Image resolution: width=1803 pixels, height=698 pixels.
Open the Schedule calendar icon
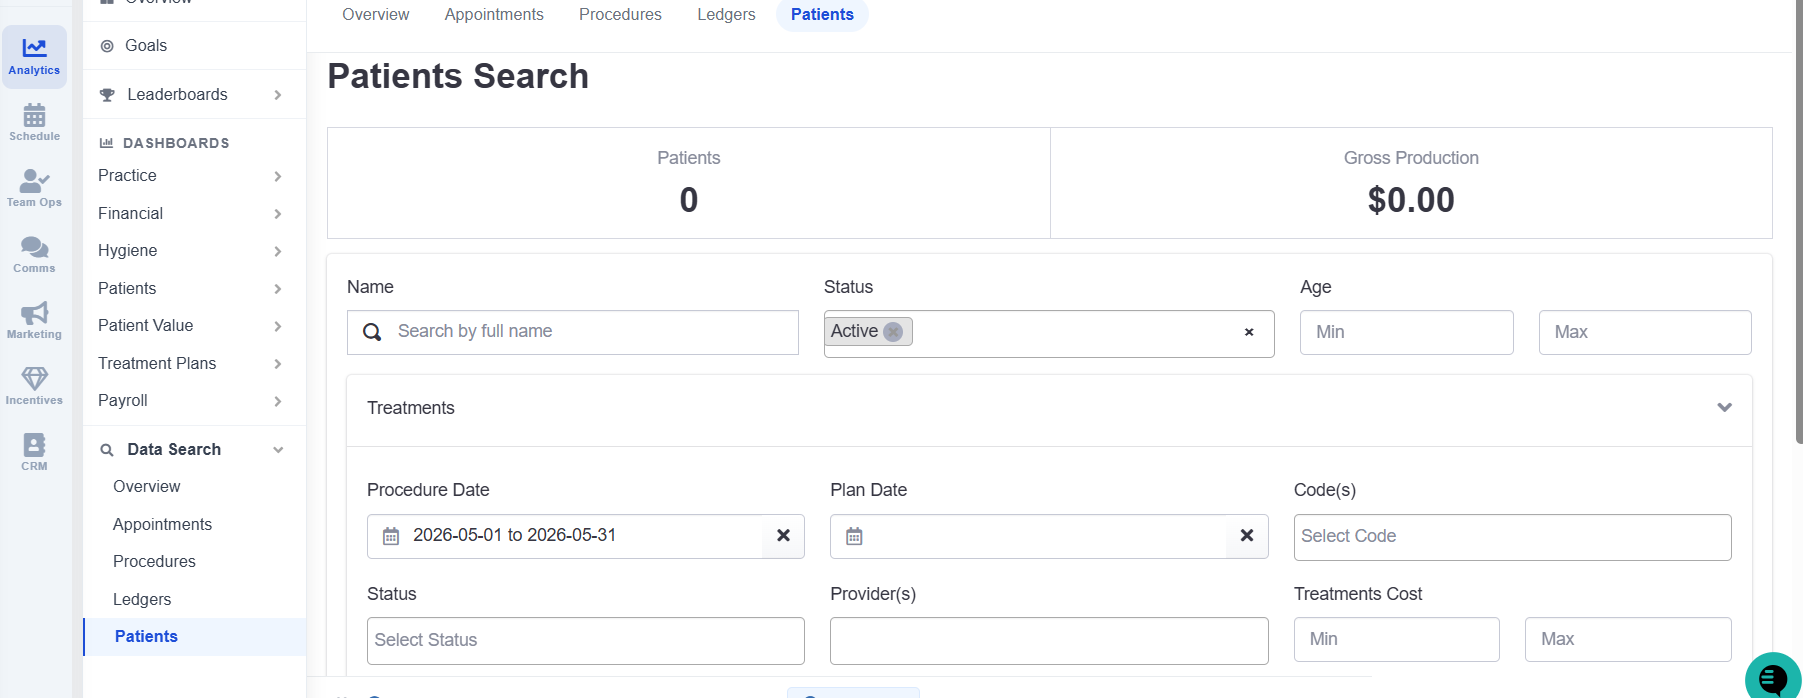[x=34, y=115]
